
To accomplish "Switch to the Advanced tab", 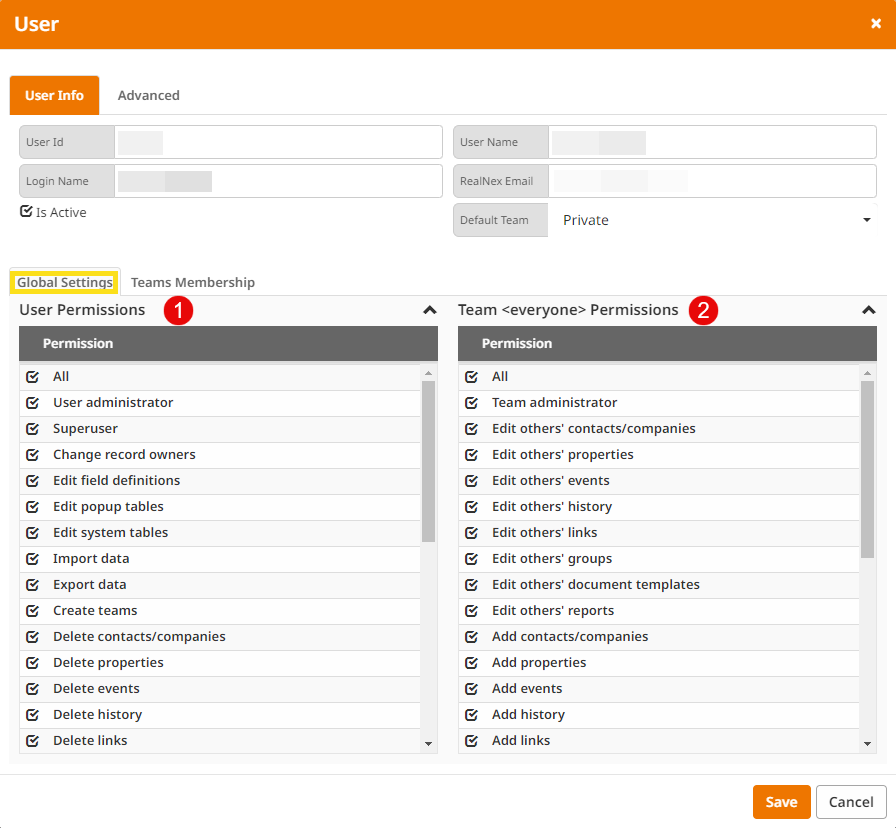I will [x=148, y=95].
